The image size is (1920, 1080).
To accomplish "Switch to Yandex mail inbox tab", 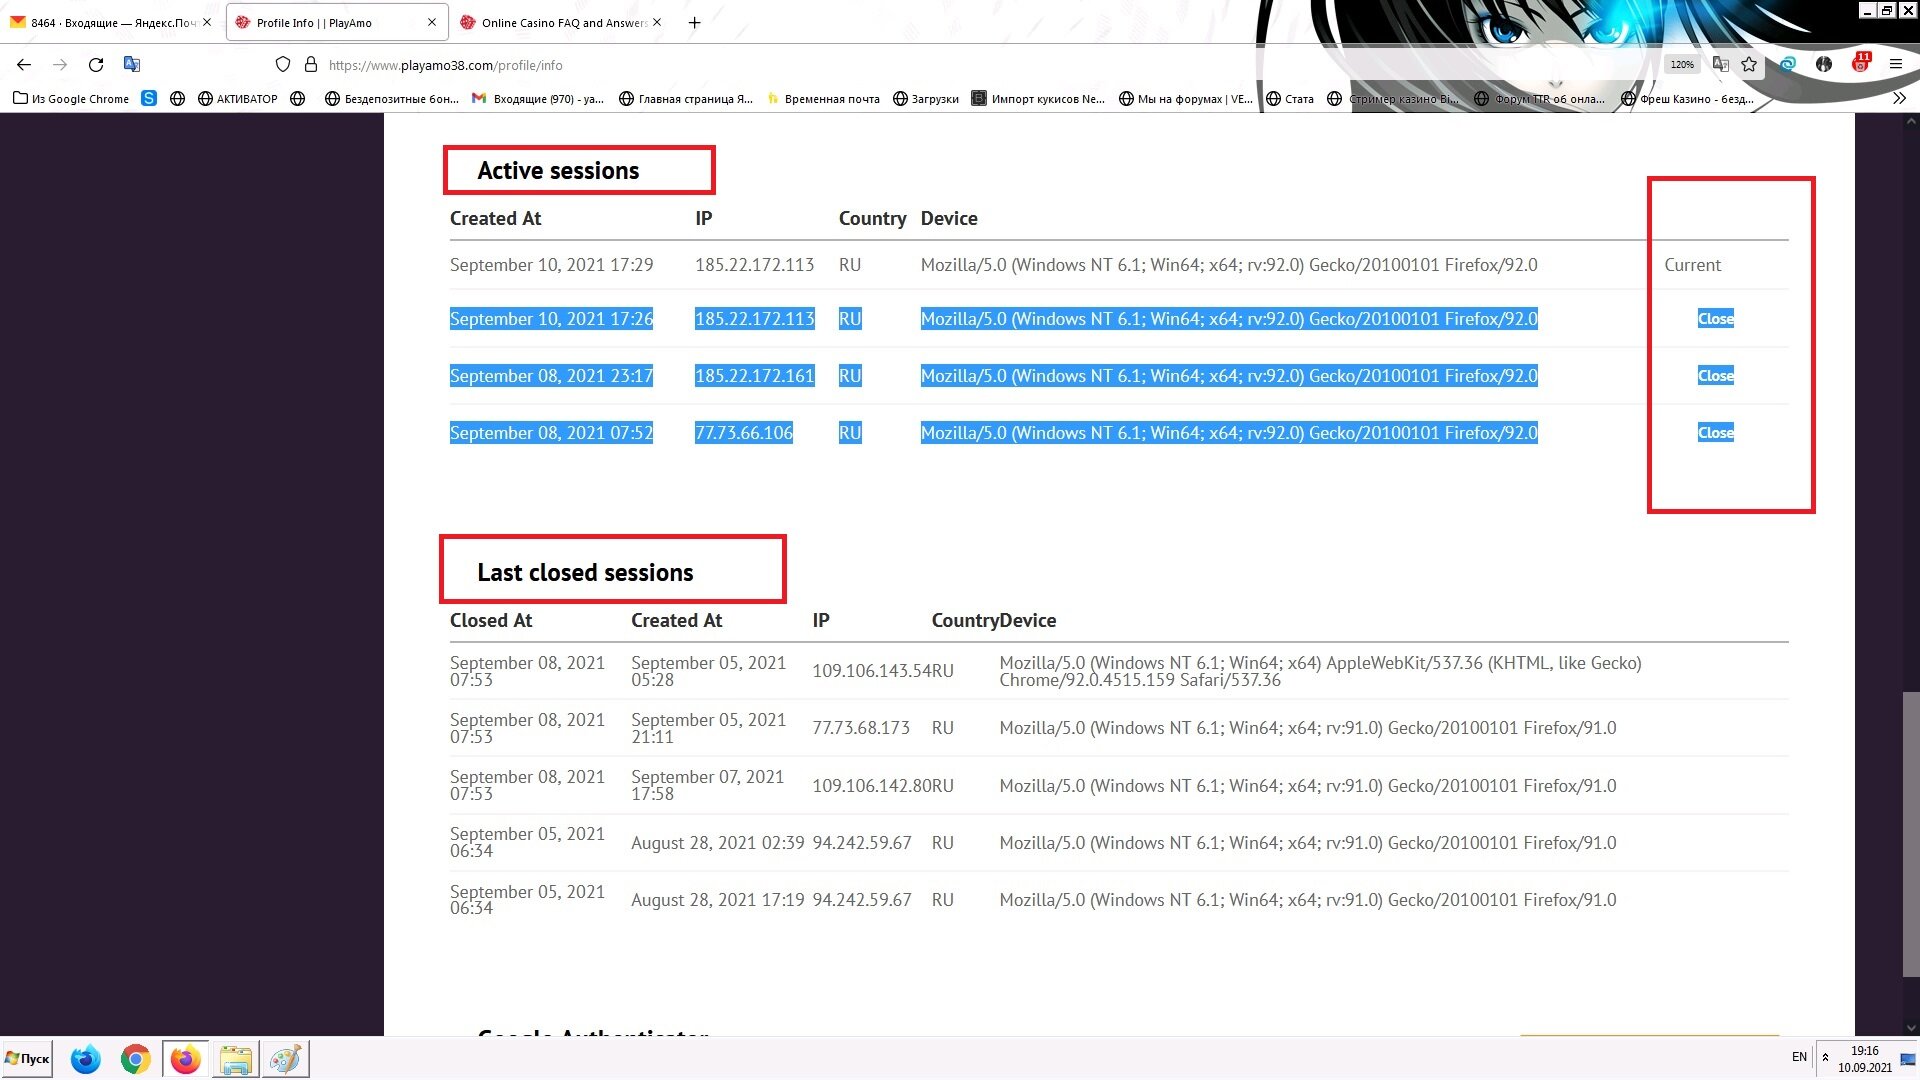I will pyautogui.click(x=112, y=23).
